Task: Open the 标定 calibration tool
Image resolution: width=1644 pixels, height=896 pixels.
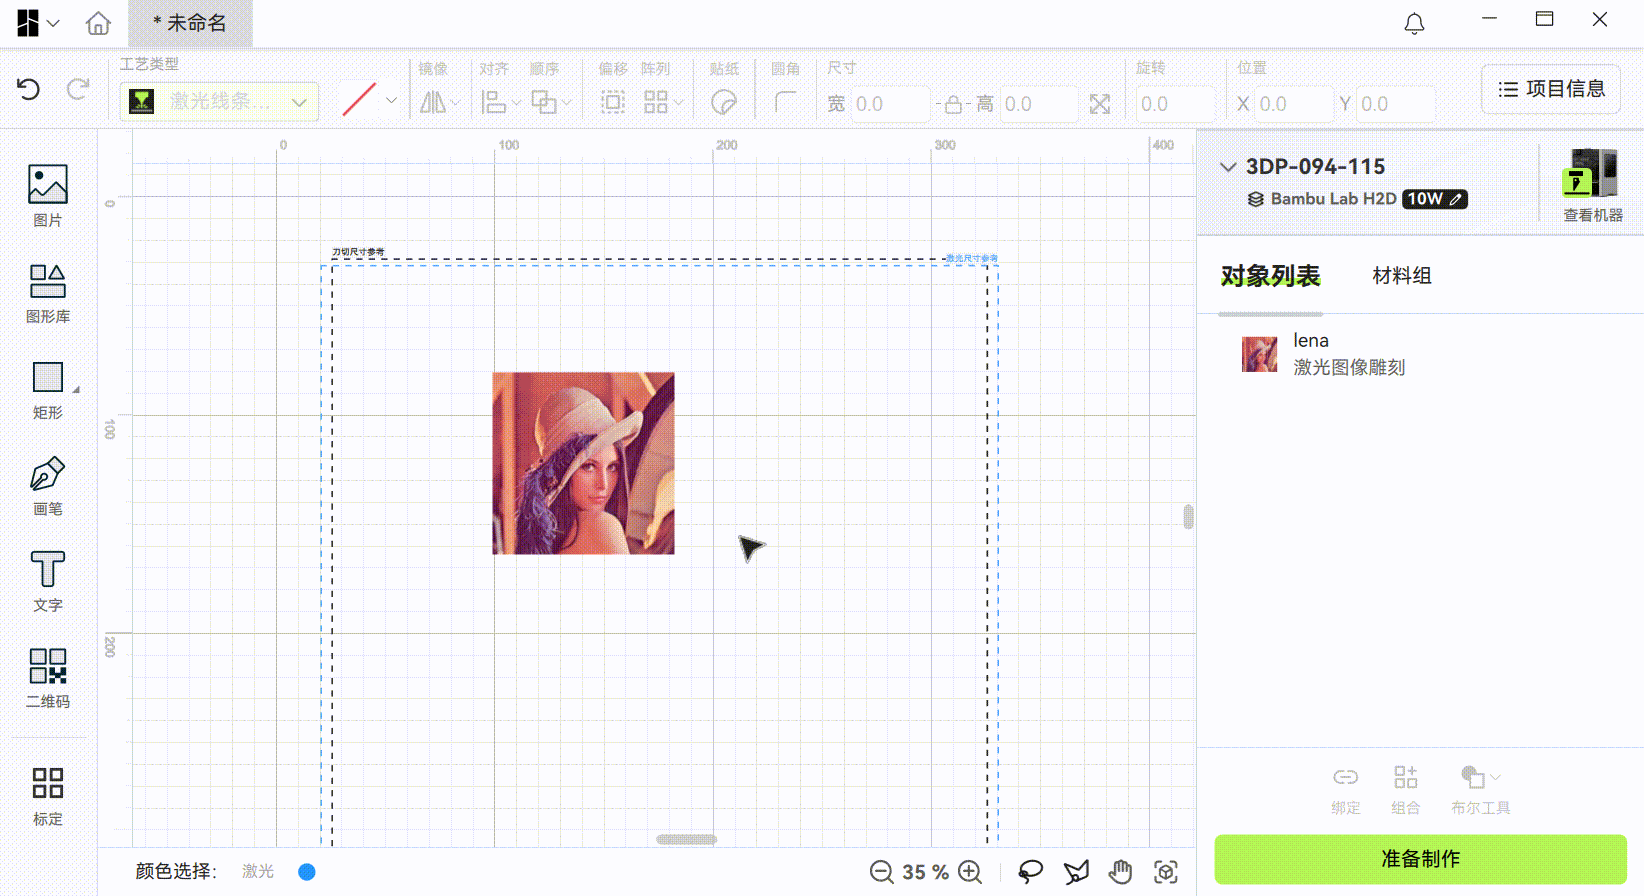Action: [x=48, y=796]
